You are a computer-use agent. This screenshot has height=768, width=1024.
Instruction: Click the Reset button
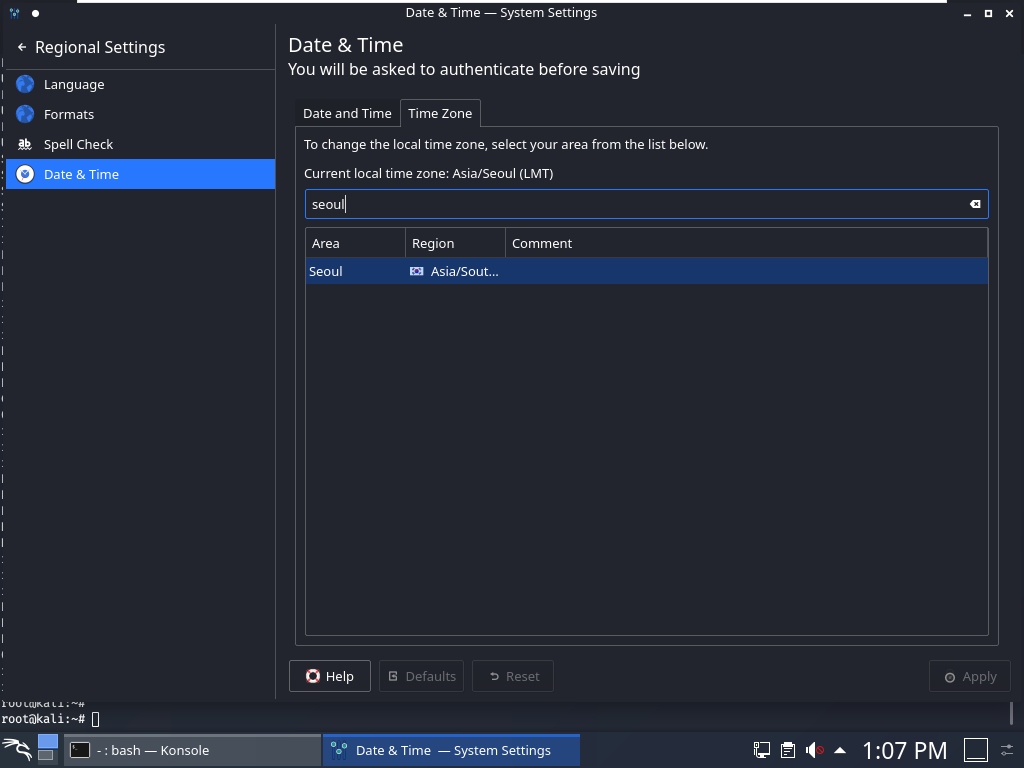(513, 677)
